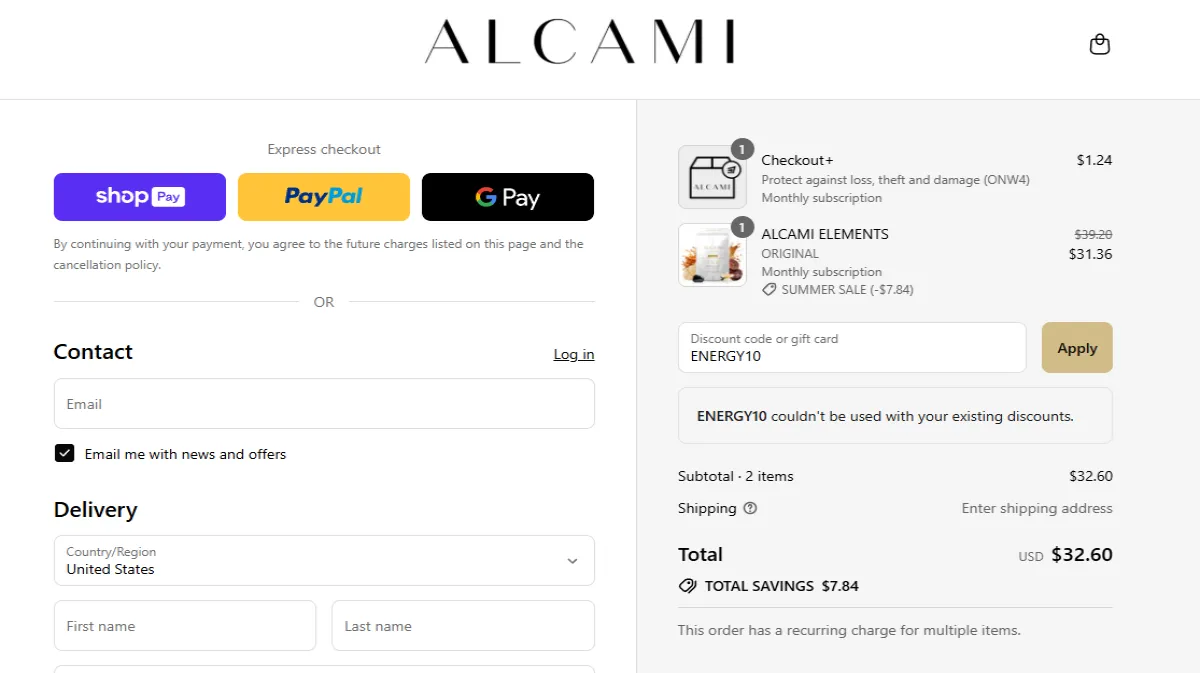Pay with Shop Pay express checkout
Screen dimensions: 1200x673
click(x=139, y=197)
